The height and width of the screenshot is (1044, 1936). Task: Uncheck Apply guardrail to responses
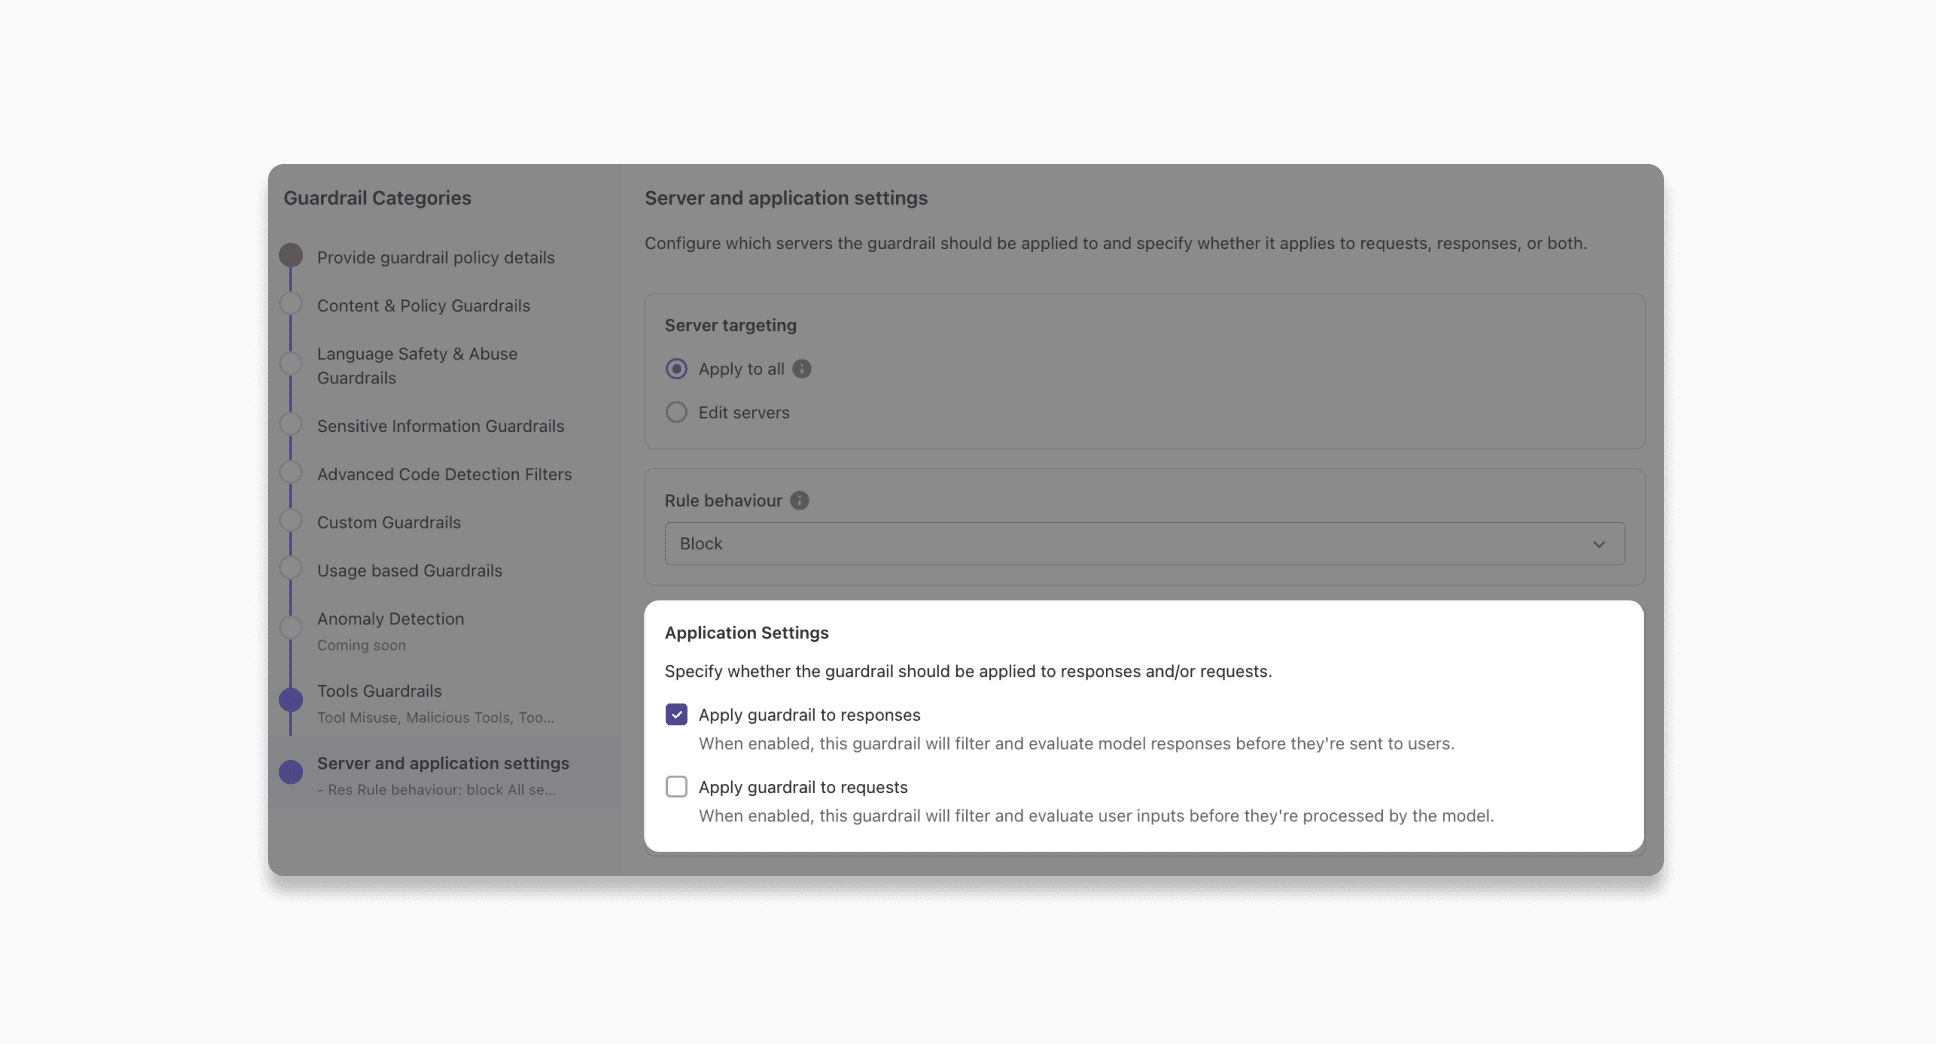click(677, 714)
